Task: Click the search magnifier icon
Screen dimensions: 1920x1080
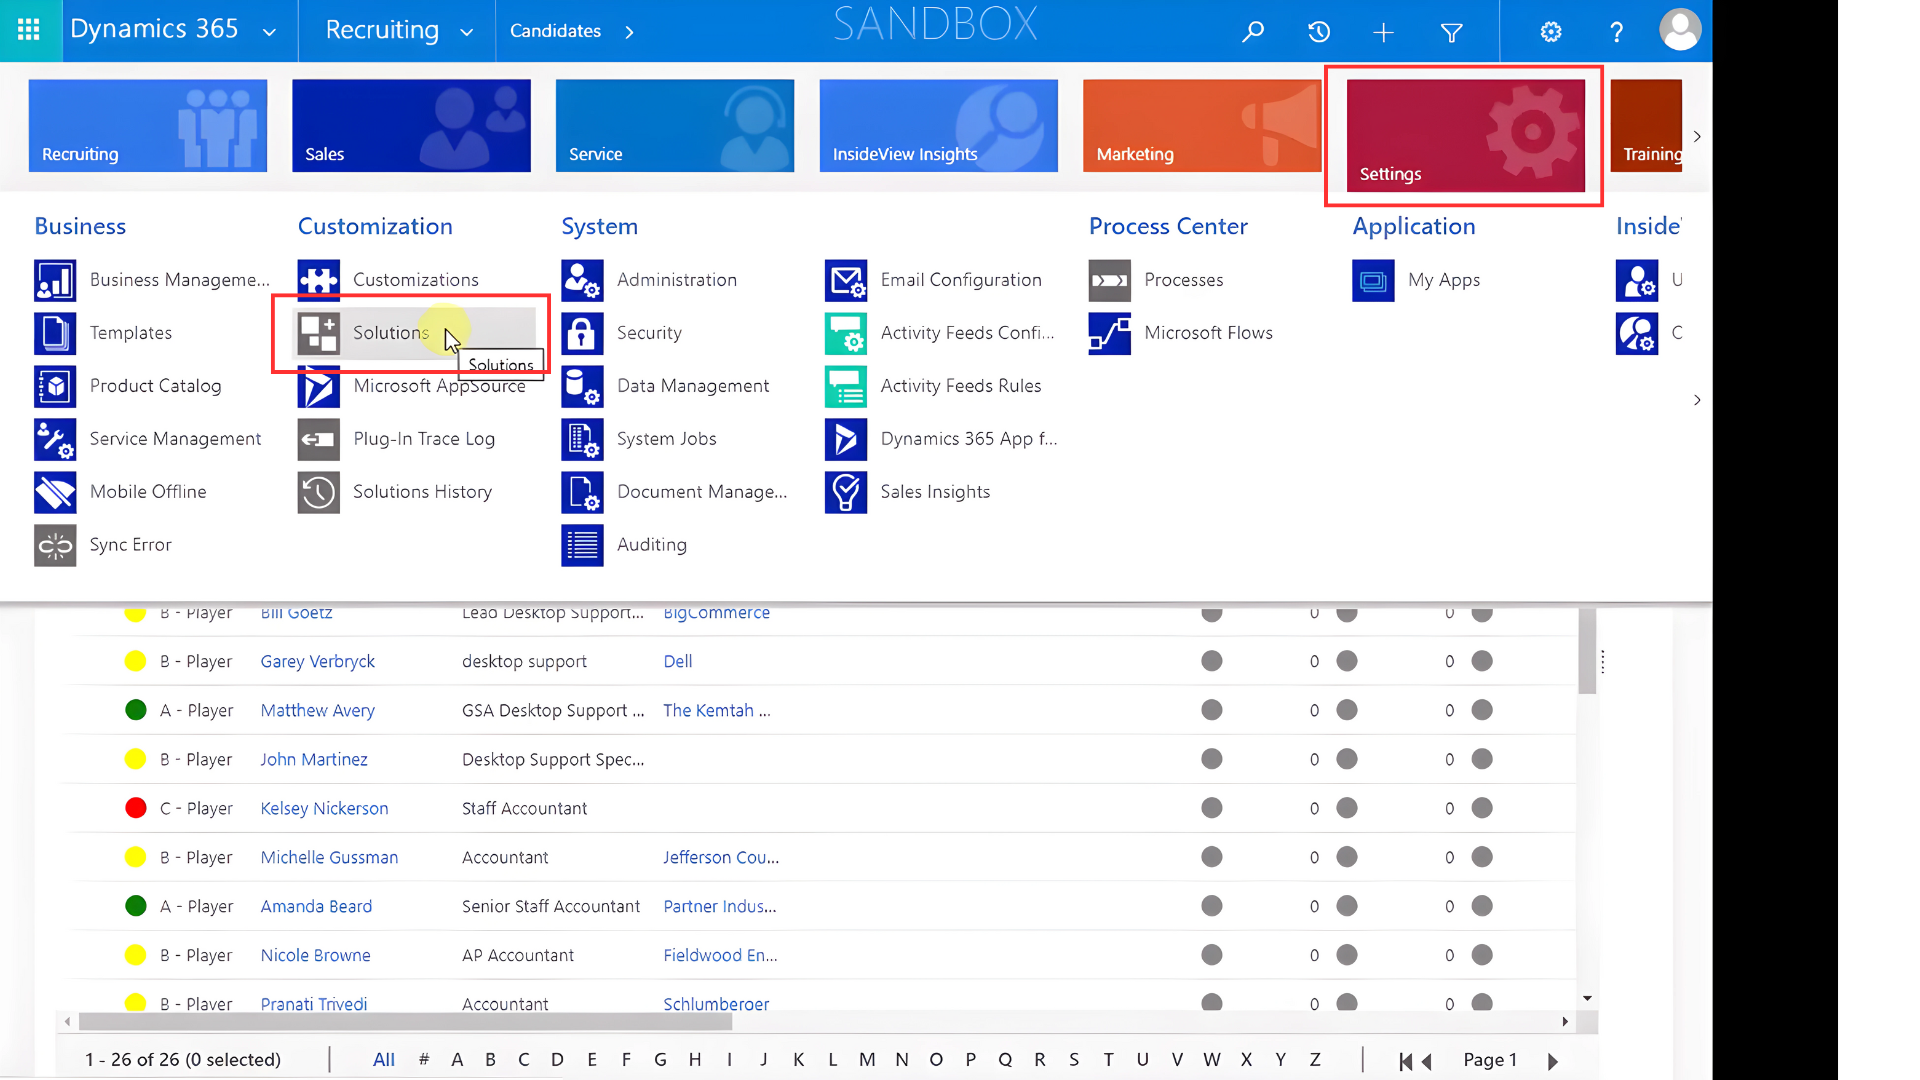Action: [1252, 32]
